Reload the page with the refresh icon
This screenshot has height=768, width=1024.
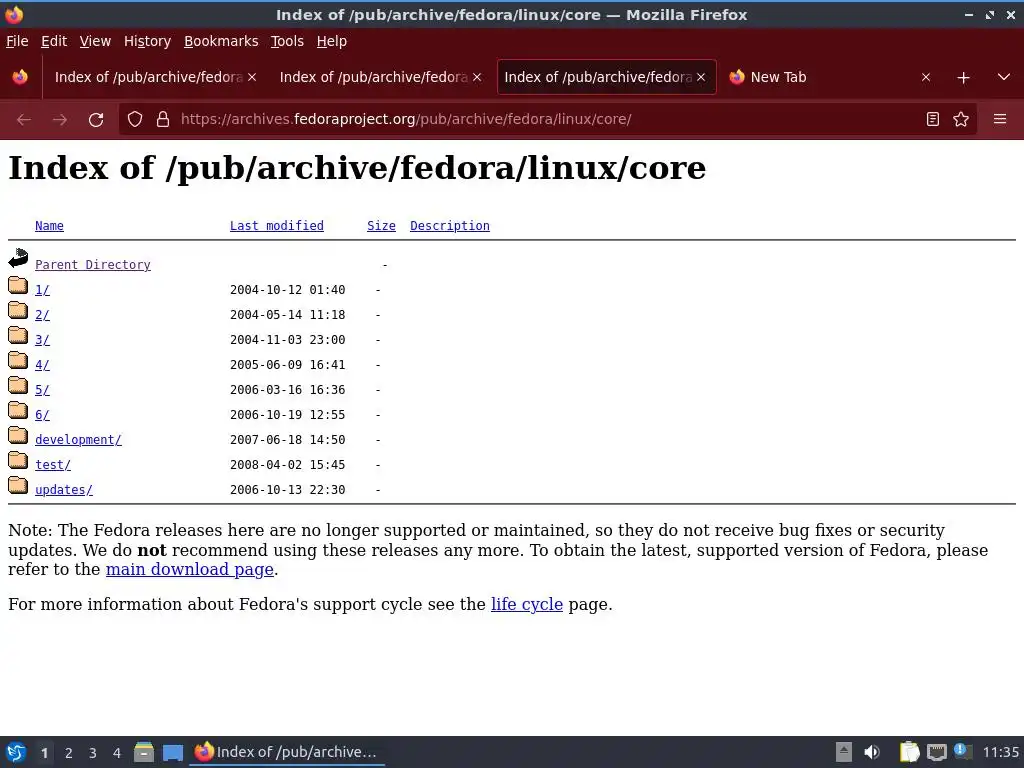coord(96,120)
